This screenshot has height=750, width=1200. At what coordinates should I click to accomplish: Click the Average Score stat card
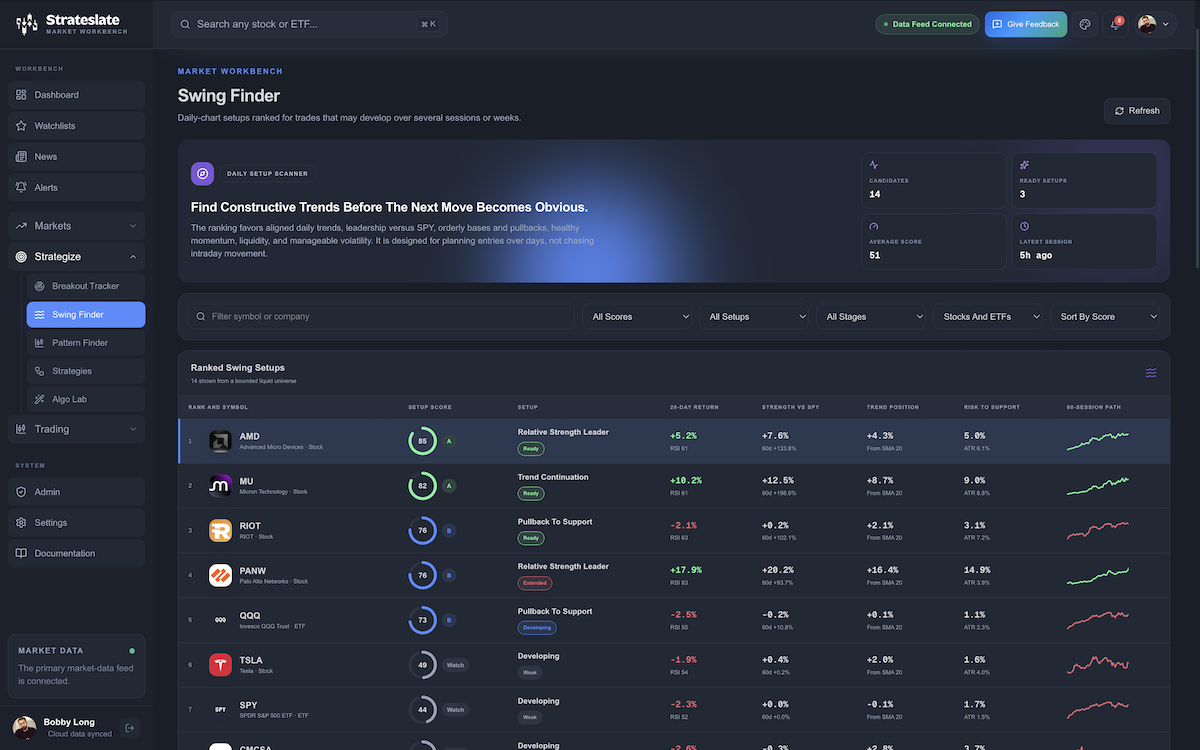coord(934,241)
